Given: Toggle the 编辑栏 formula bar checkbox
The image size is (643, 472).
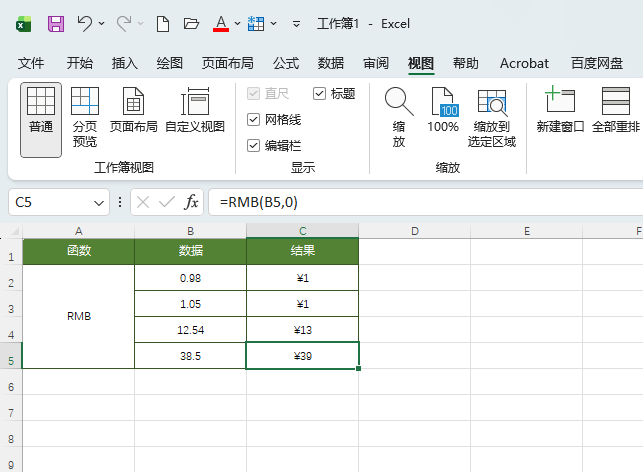Looking at the screenshot, I should tap(253, 145).
